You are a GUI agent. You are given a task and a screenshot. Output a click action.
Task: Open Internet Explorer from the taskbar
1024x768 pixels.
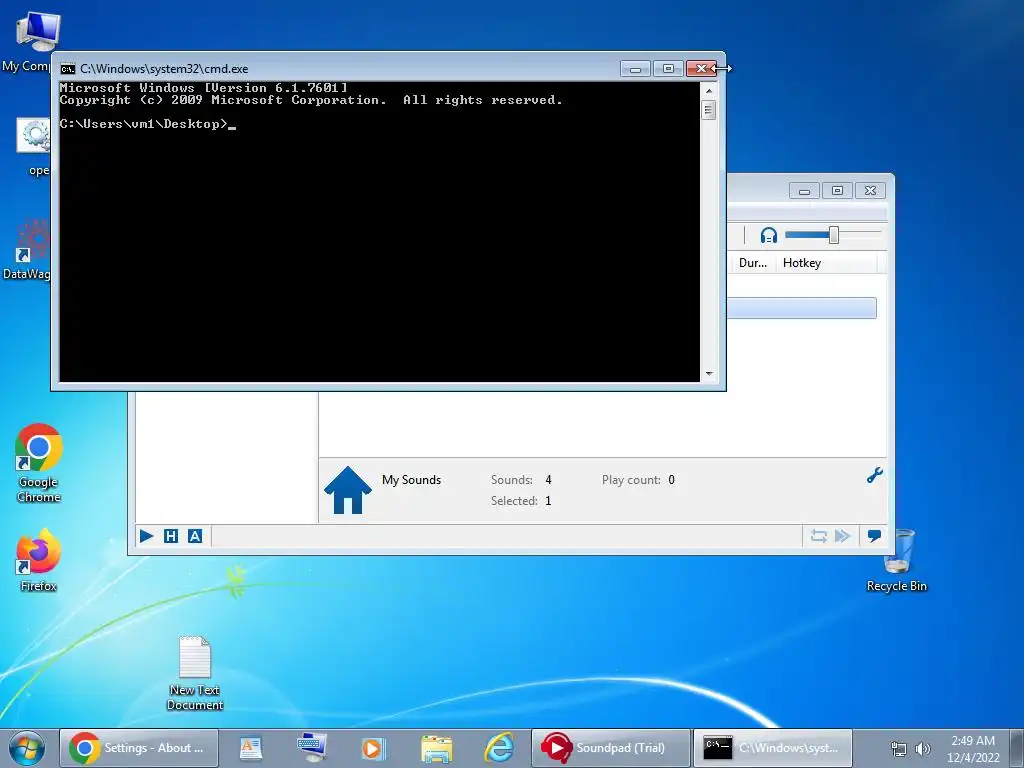(x=499, y=748)
